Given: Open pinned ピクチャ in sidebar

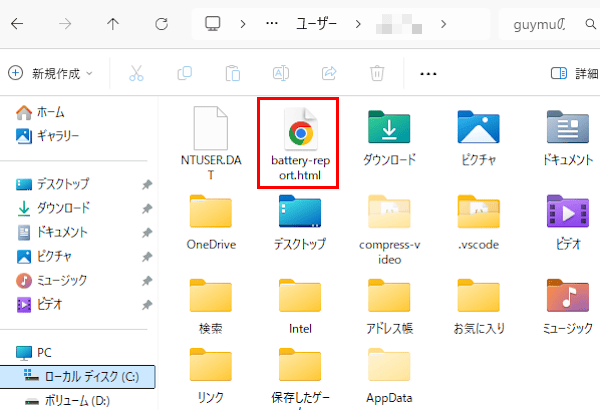Looking at the screenshot, I should pos(44,256).
